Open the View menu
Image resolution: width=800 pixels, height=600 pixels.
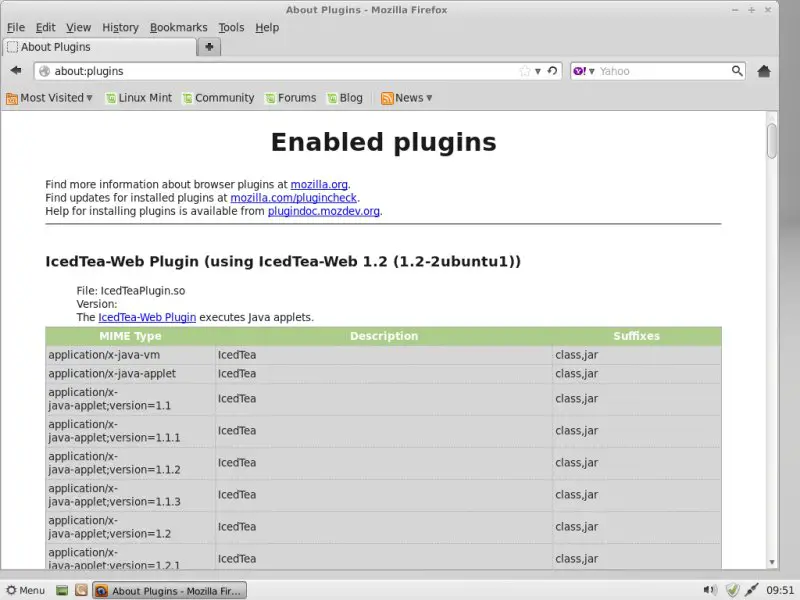pyautogui.click(x=79, y=28)
